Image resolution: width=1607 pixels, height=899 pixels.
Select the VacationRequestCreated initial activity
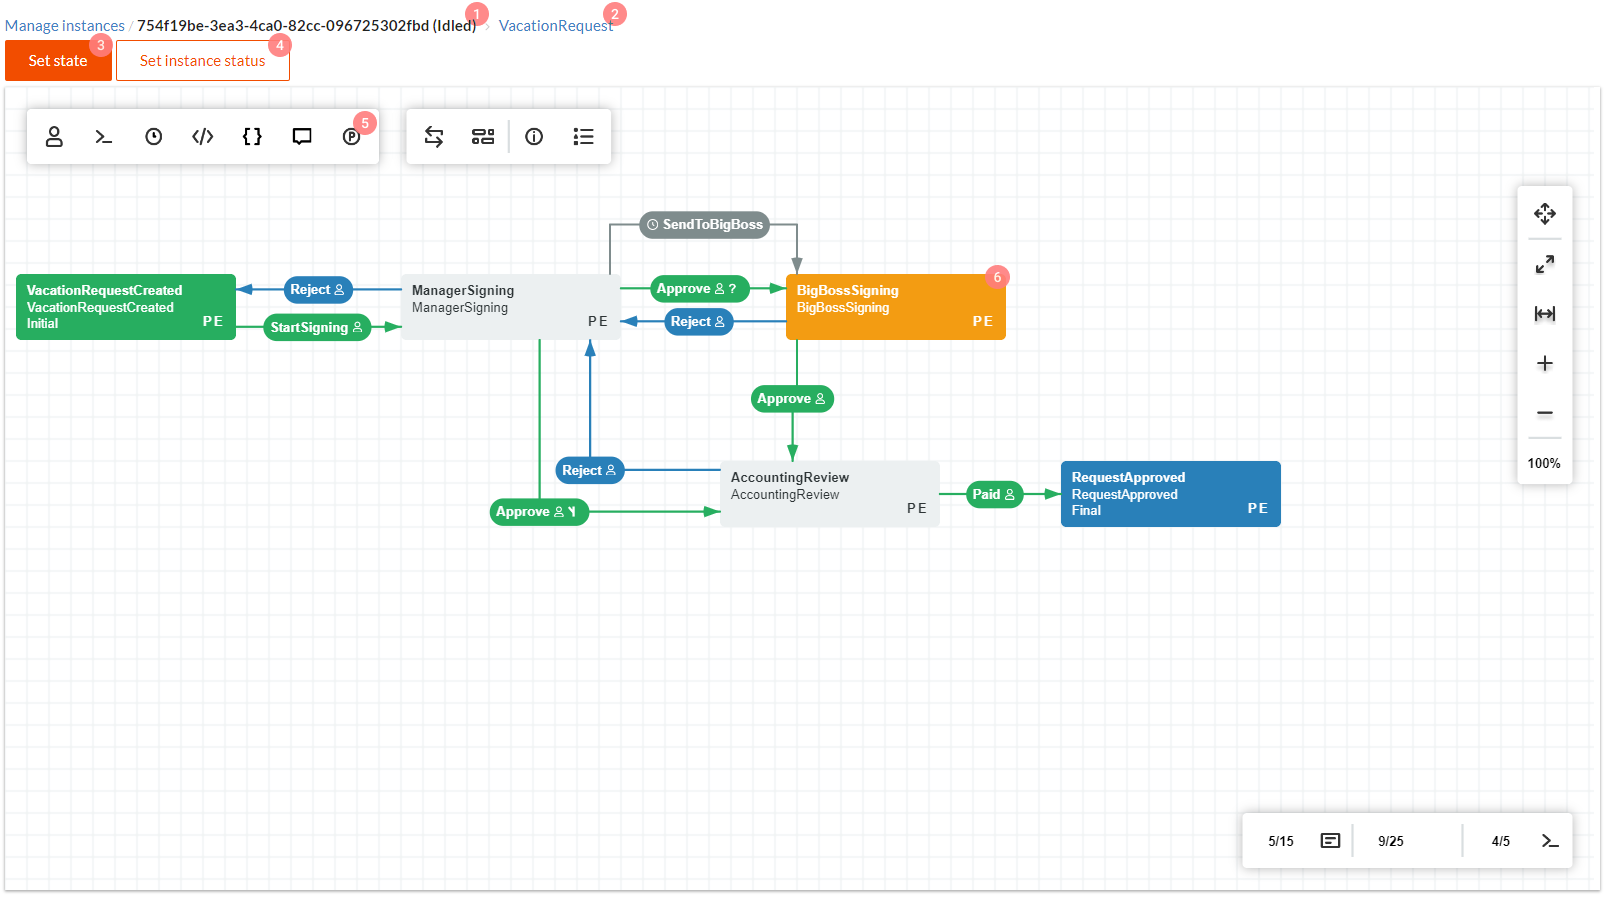pyautogui.click(x=126, y=307)
